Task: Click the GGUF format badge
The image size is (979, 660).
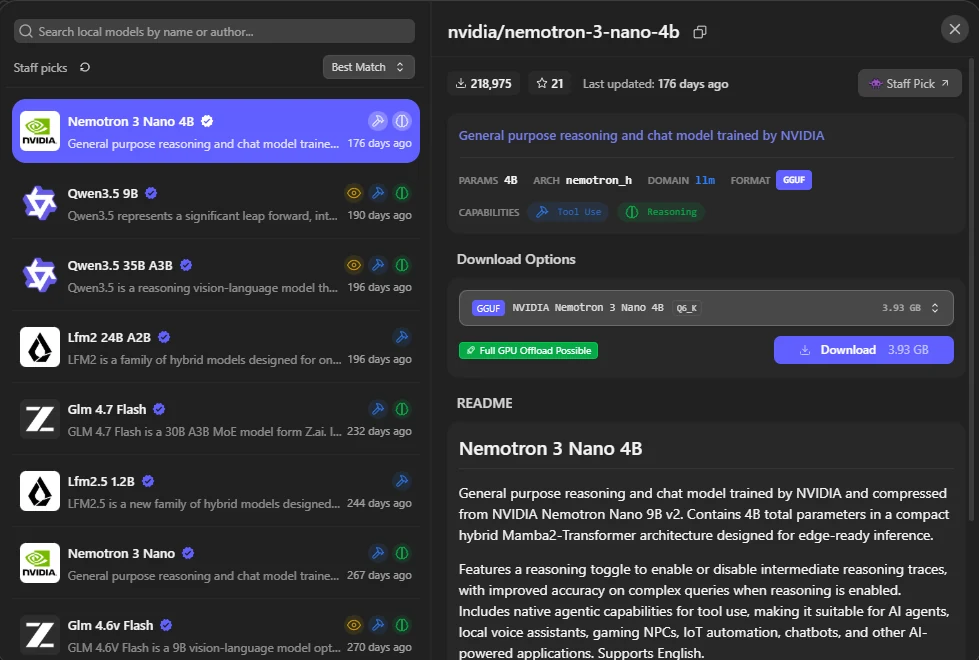Action: (x=794, y=180)
